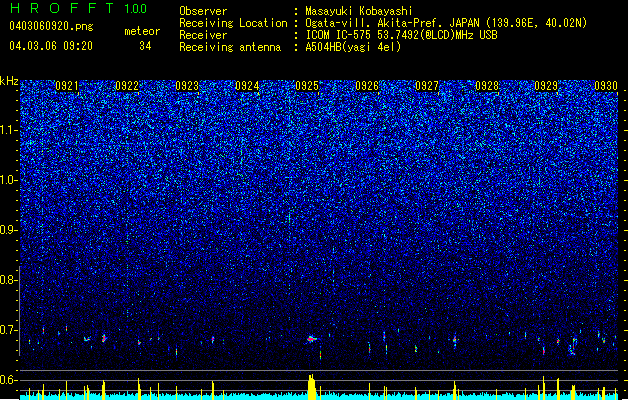Click the 0925 time marker
629x400 pixels.
click(307, 86)
